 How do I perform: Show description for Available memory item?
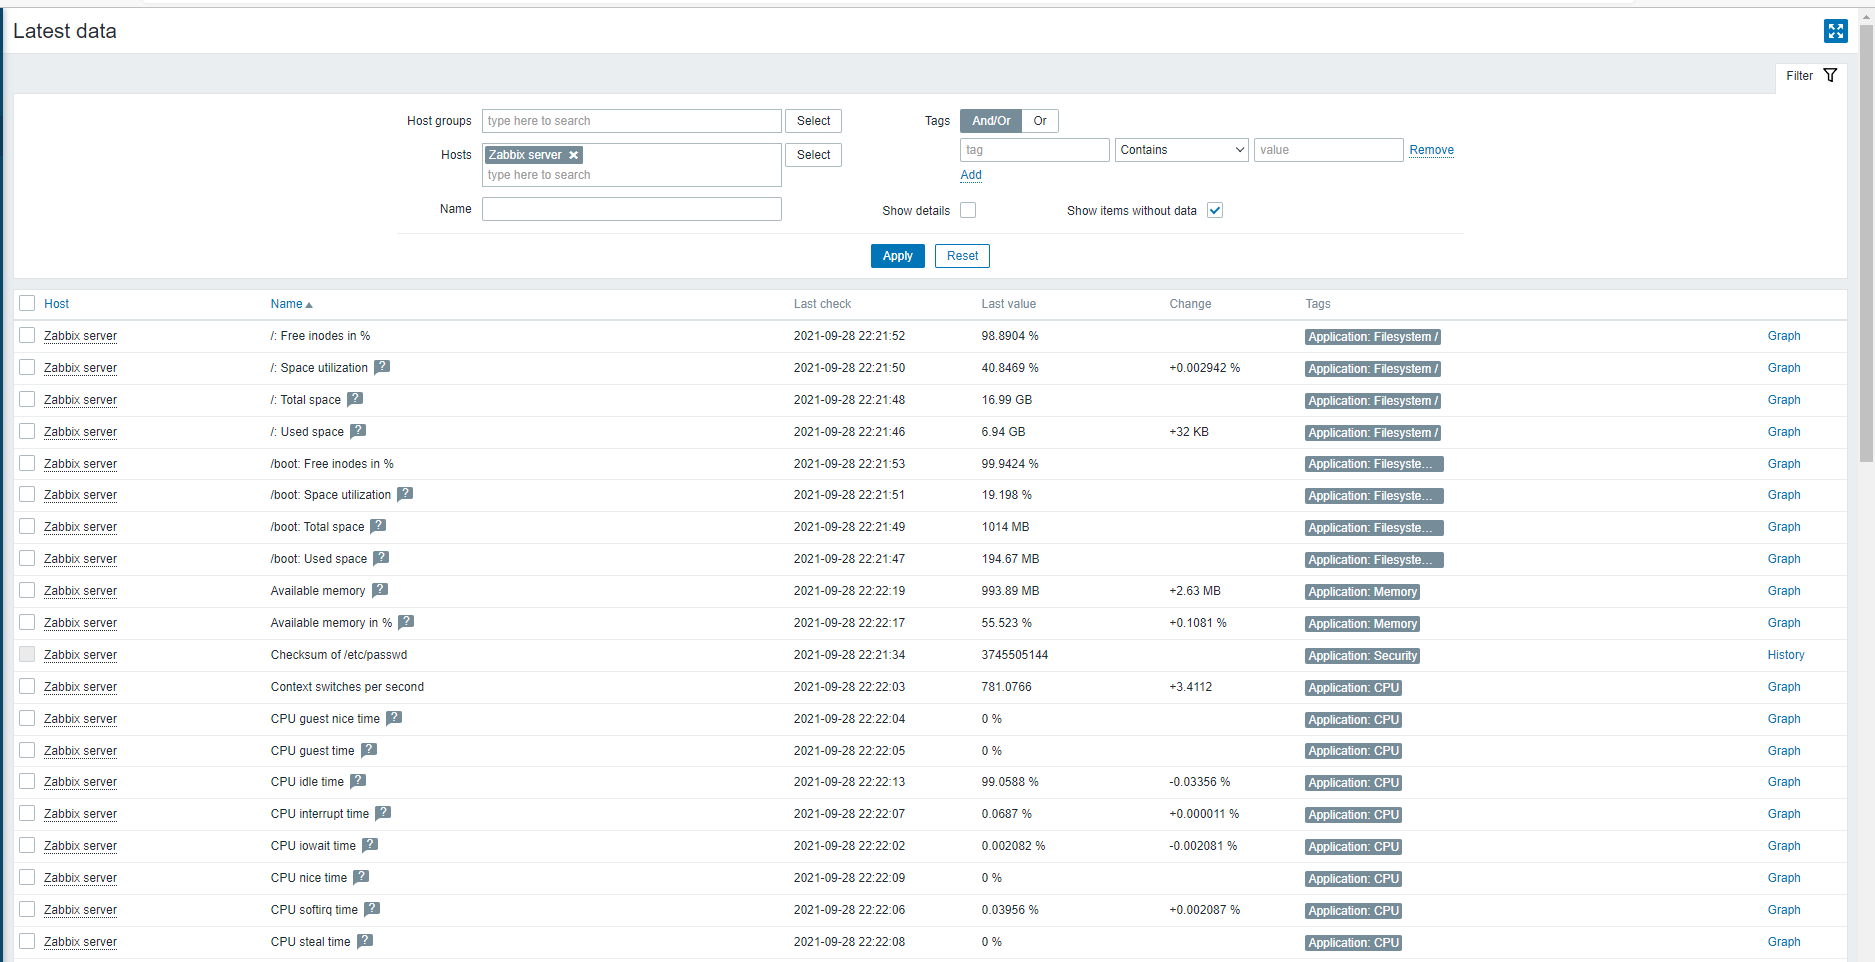[x=380, y=590]
